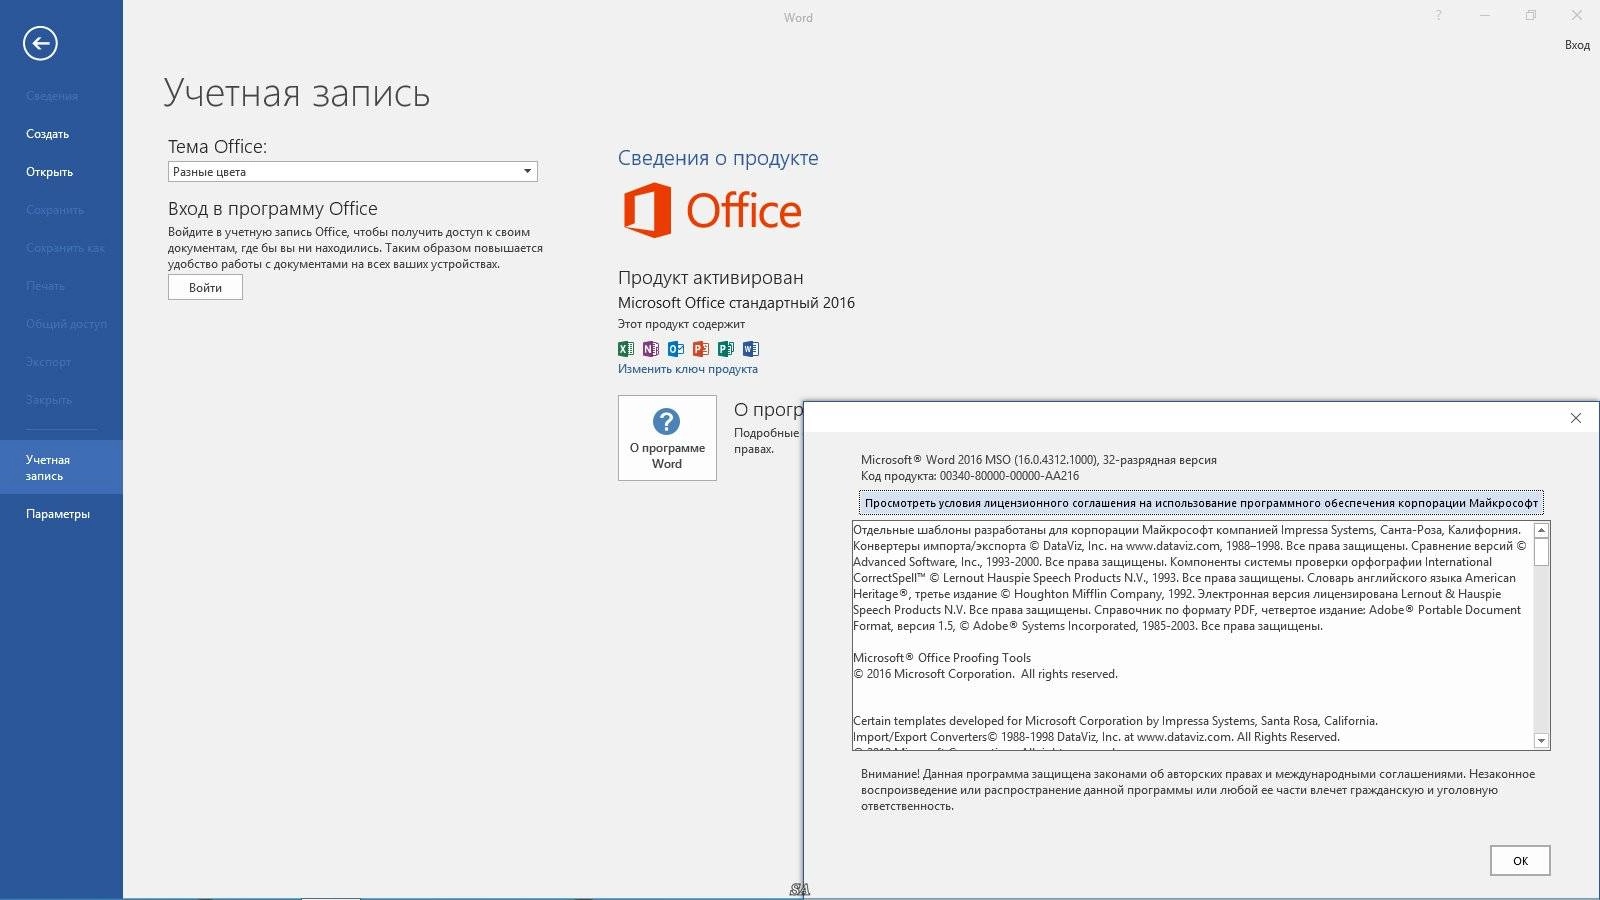Click the Microsoft Office стандартный 2016 text

[736, 303]
